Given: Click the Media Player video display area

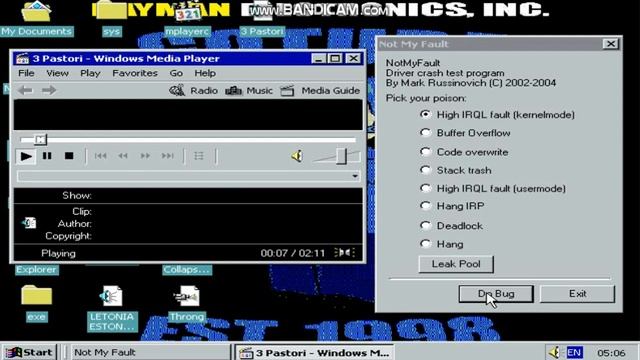Looking at the screenshot, I should pos(188,115).
